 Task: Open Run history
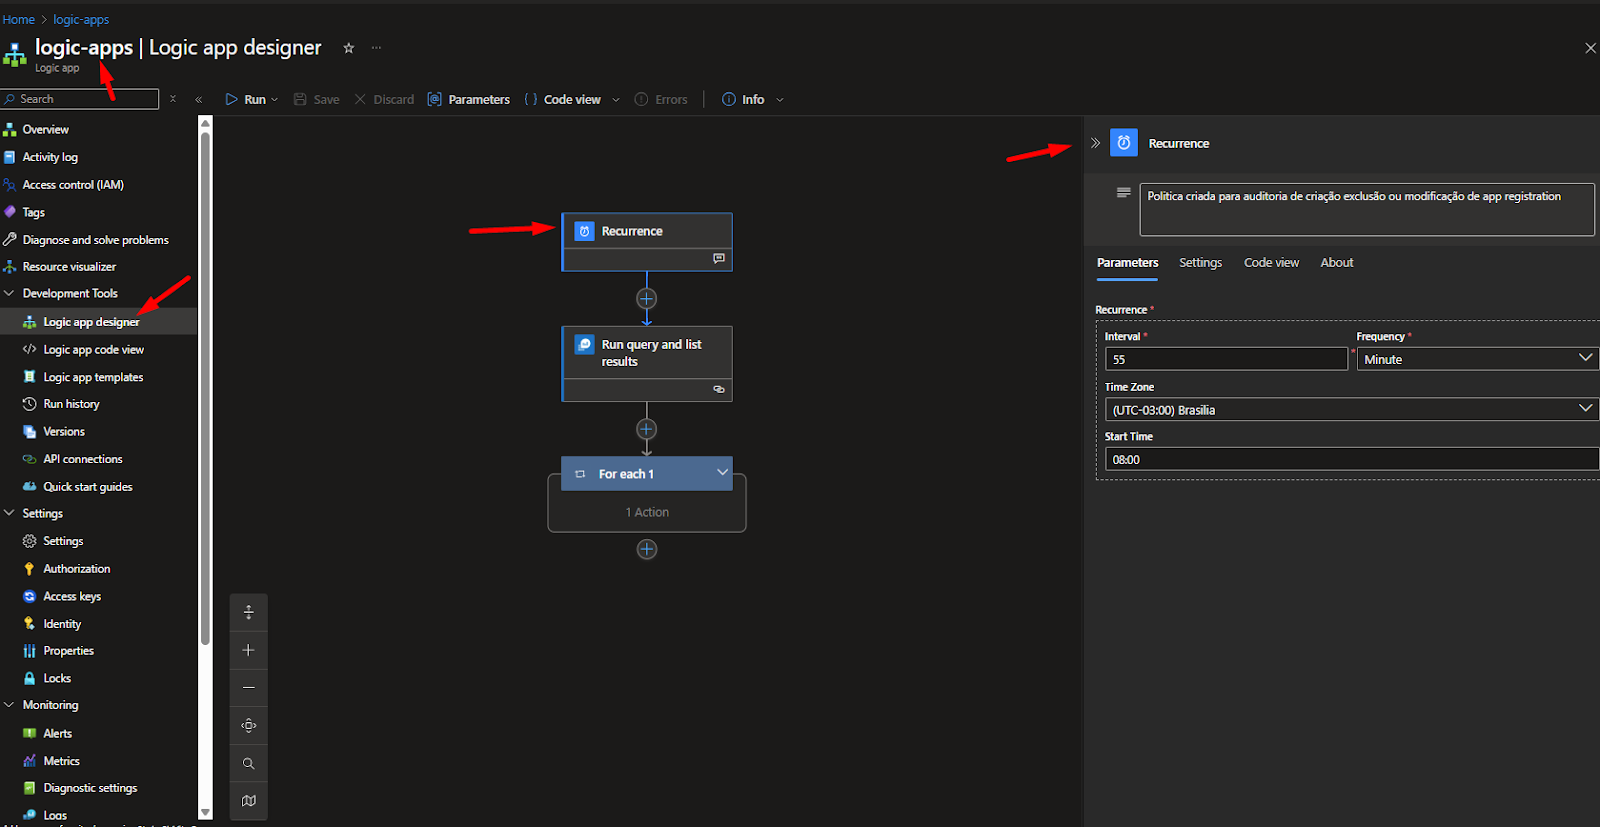(x=71, y=404)
